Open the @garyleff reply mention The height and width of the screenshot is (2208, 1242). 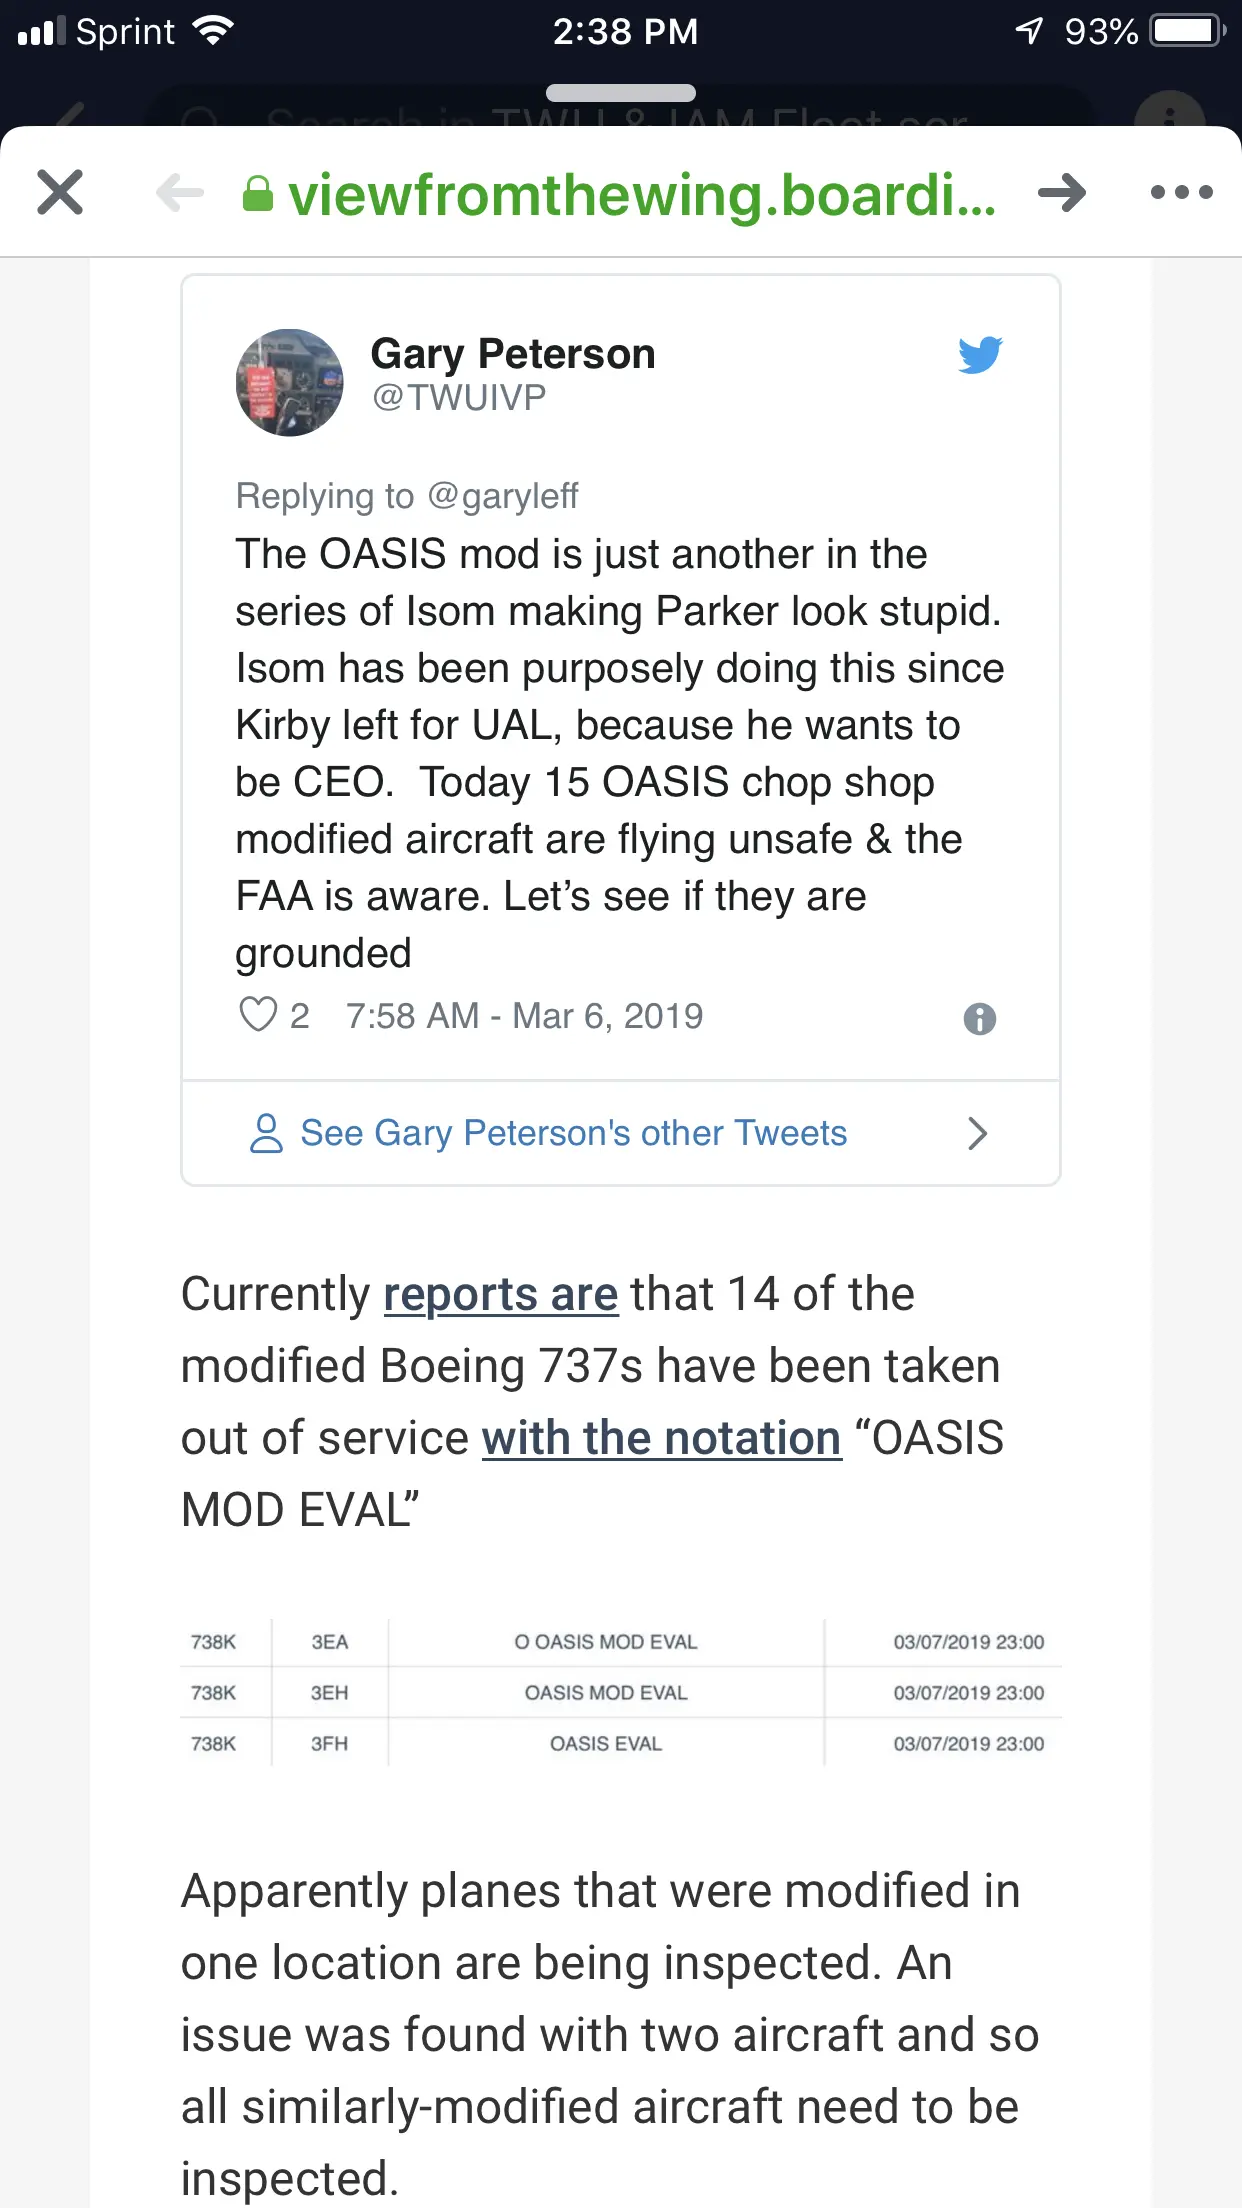(503, 496)
